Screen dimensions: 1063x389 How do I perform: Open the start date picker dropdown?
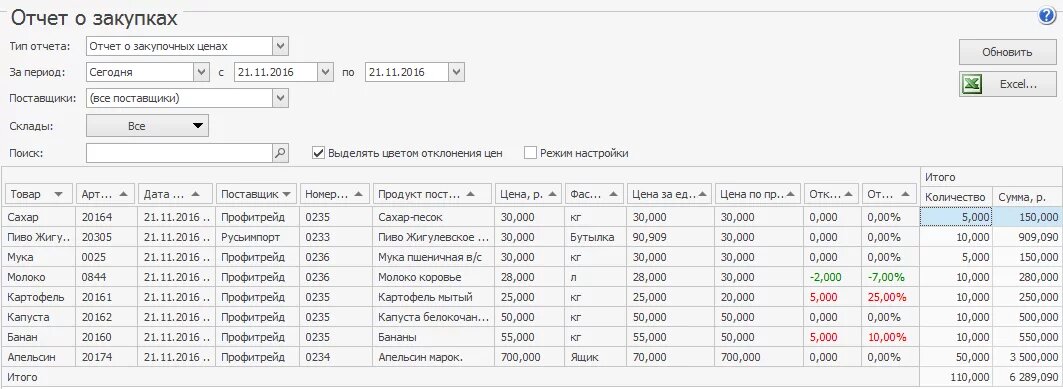pyautogui.click(x=326, y=72)
